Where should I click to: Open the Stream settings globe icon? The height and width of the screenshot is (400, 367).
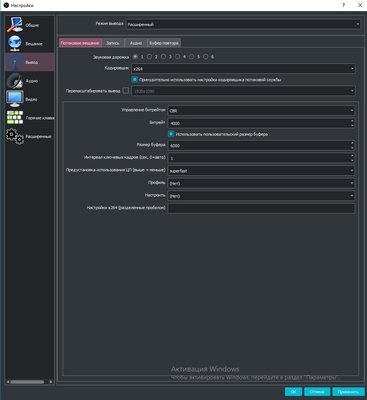tap(15, 43)
